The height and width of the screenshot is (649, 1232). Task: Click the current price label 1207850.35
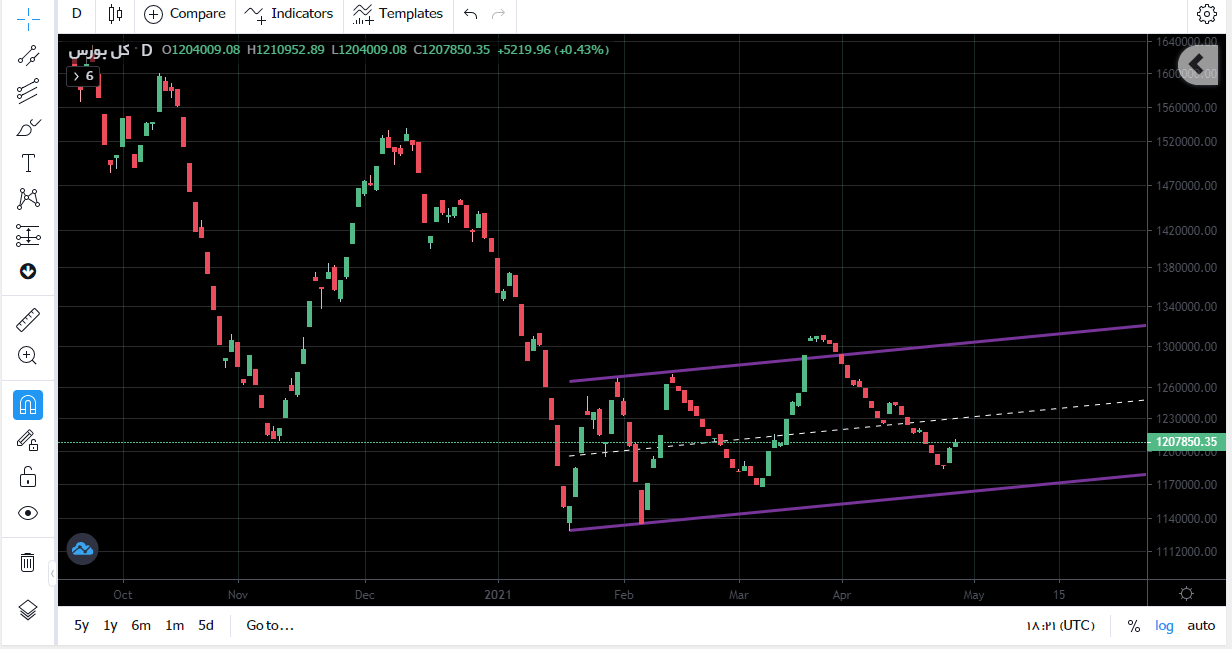(x=1185, y=442)
